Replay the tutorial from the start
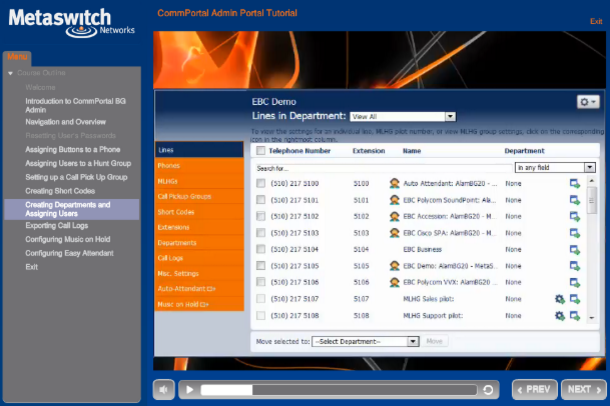Screen dimensions: 610x406 [x=488, y=390]
